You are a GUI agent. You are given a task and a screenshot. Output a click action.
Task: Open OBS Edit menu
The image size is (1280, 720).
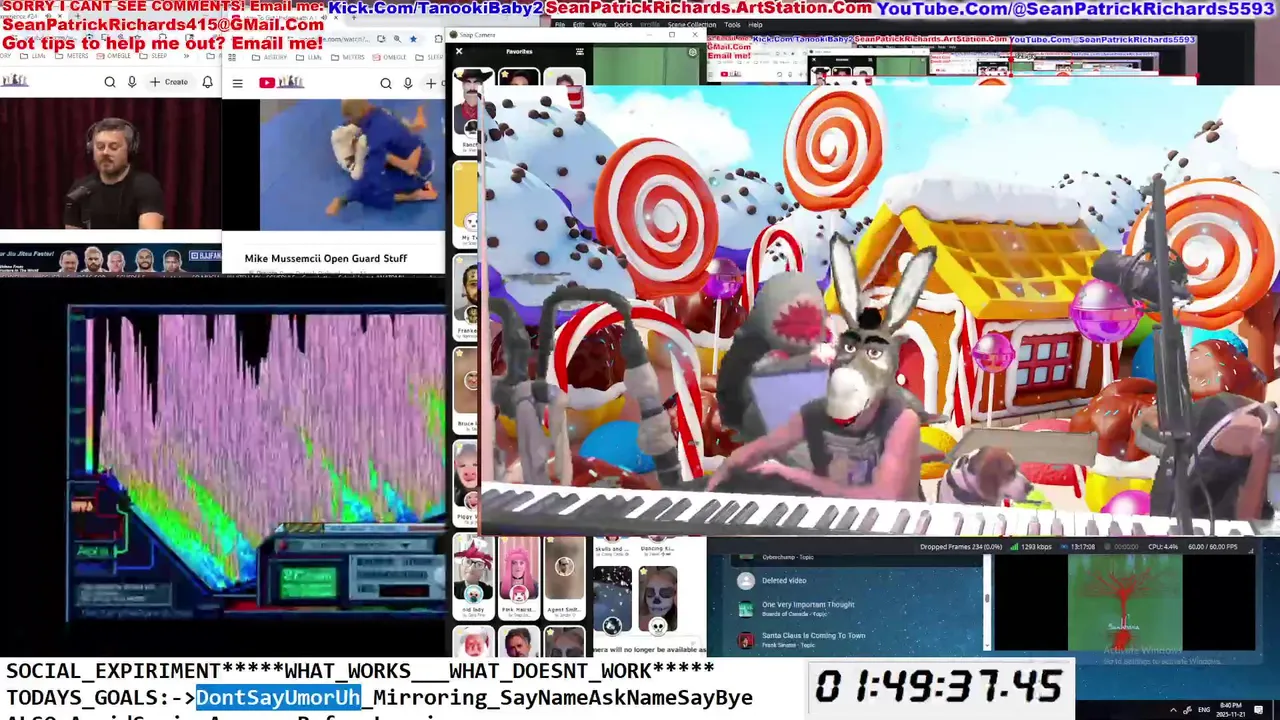578,25
